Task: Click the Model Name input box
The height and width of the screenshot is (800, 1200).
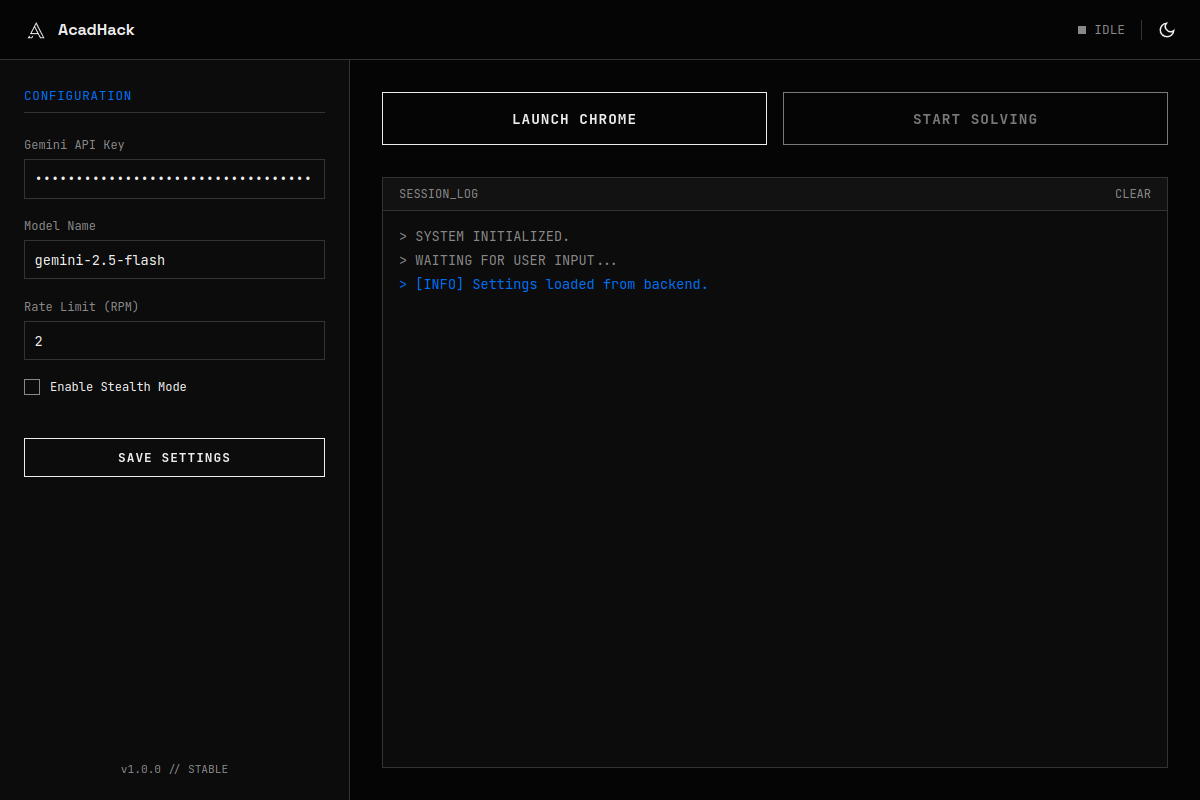Action: click(x=174, y=259)
